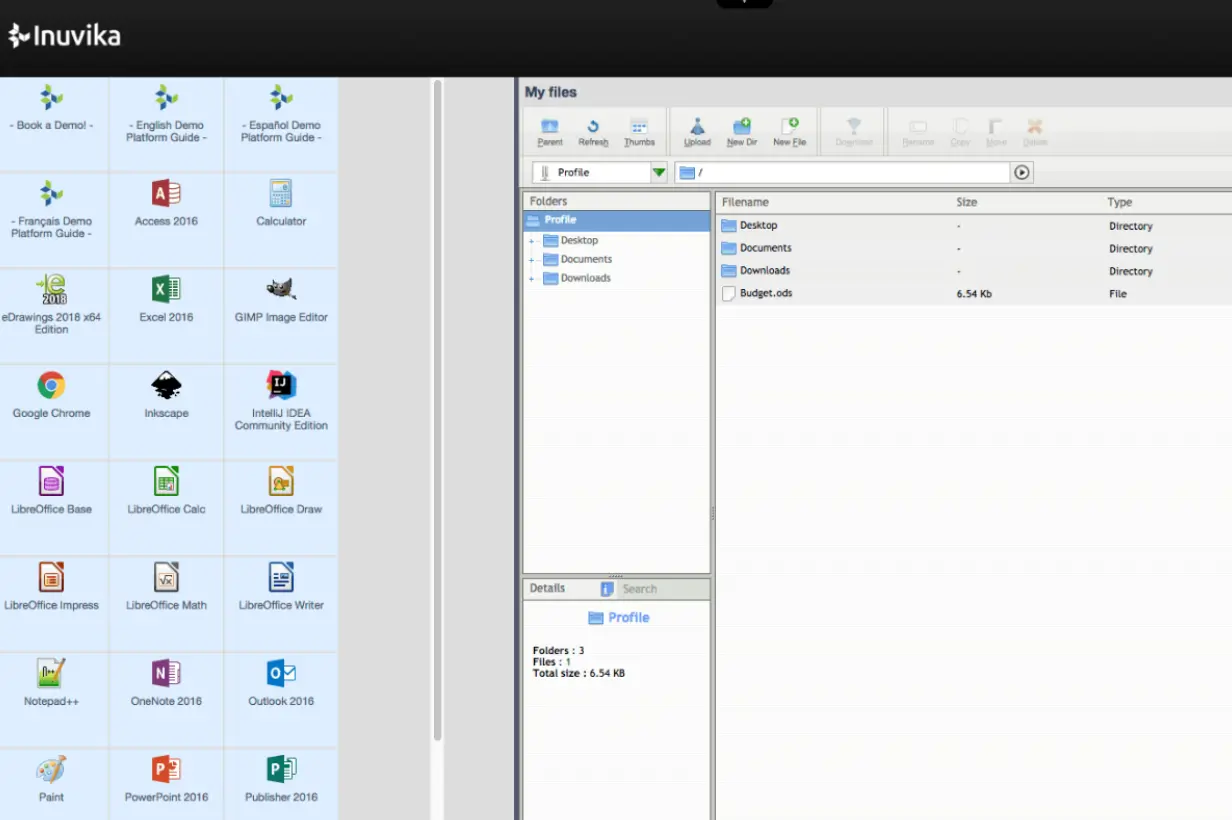The image size is (1232, 820).
Task: Sort by the Size column header
Action: pyautogui.click(x=966, y=202)
